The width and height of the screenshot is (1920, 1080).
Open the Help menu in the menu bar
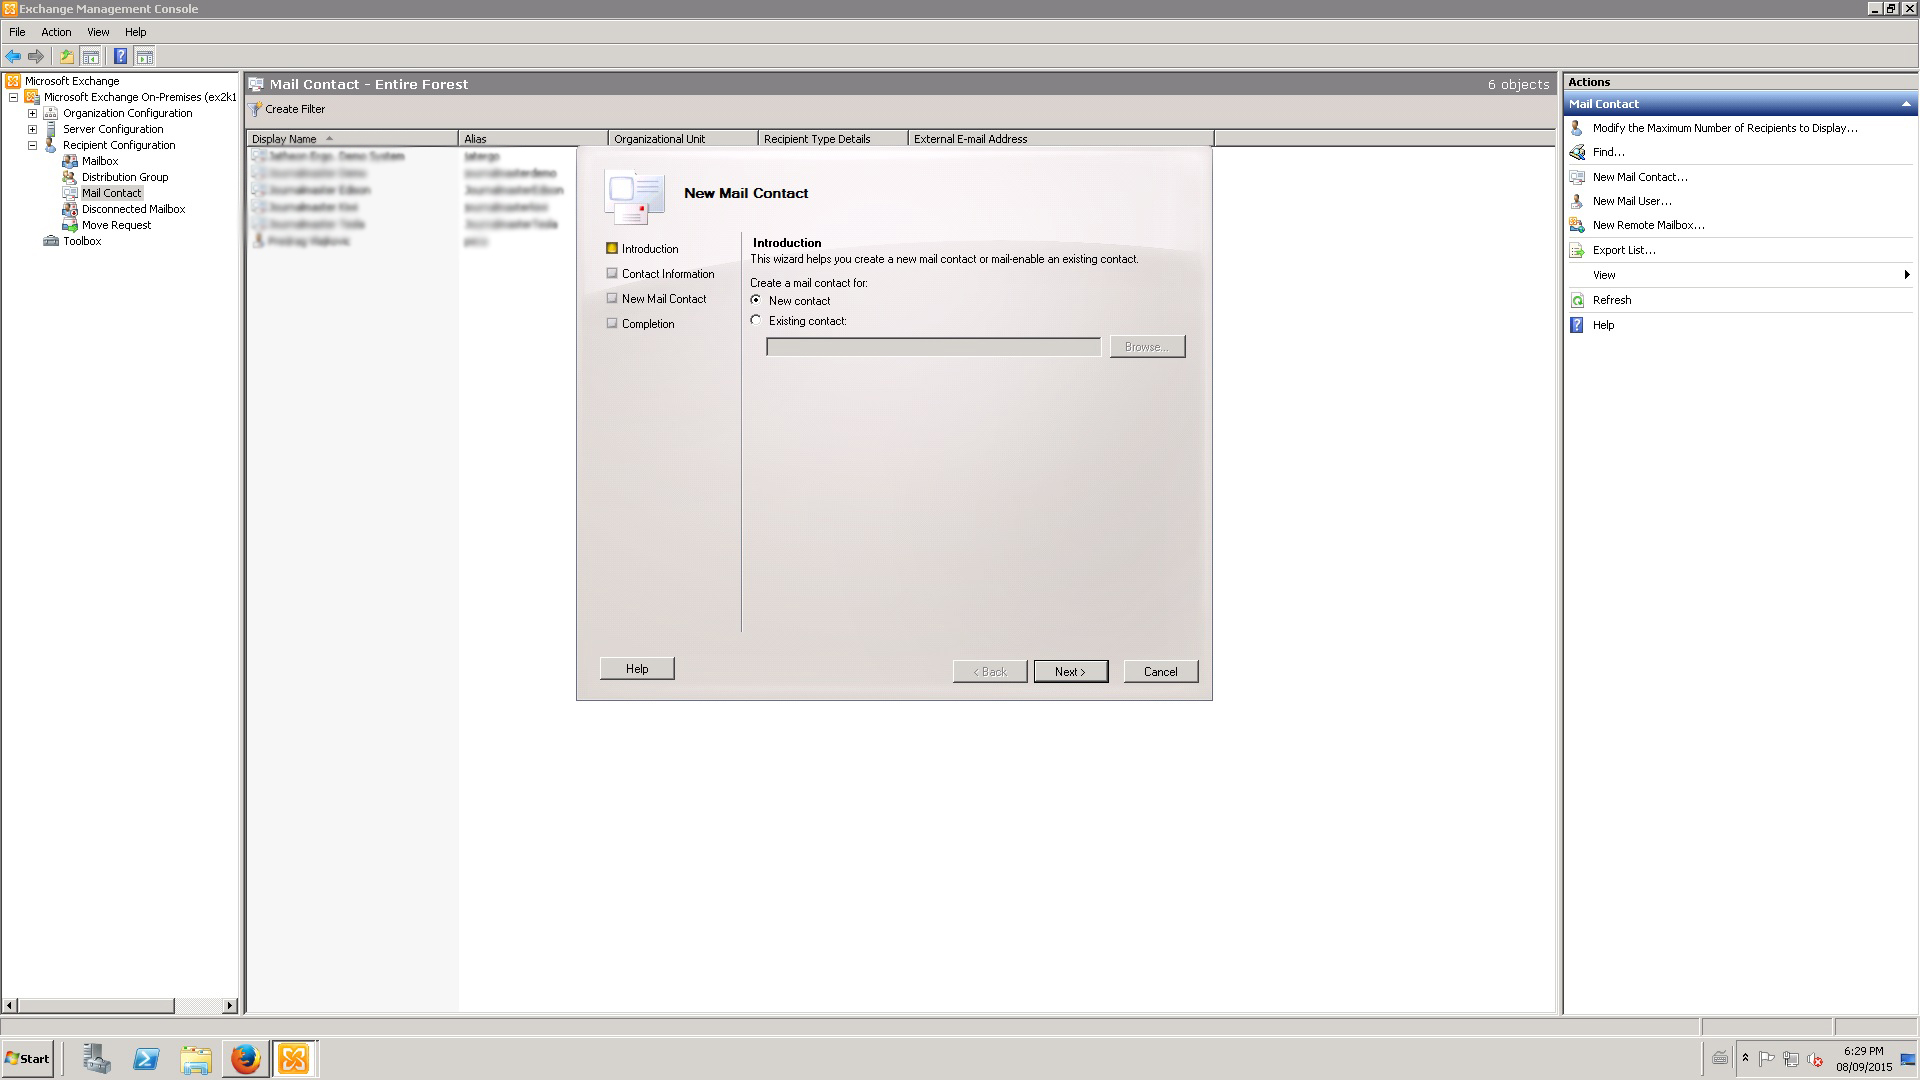click(135, 32)
